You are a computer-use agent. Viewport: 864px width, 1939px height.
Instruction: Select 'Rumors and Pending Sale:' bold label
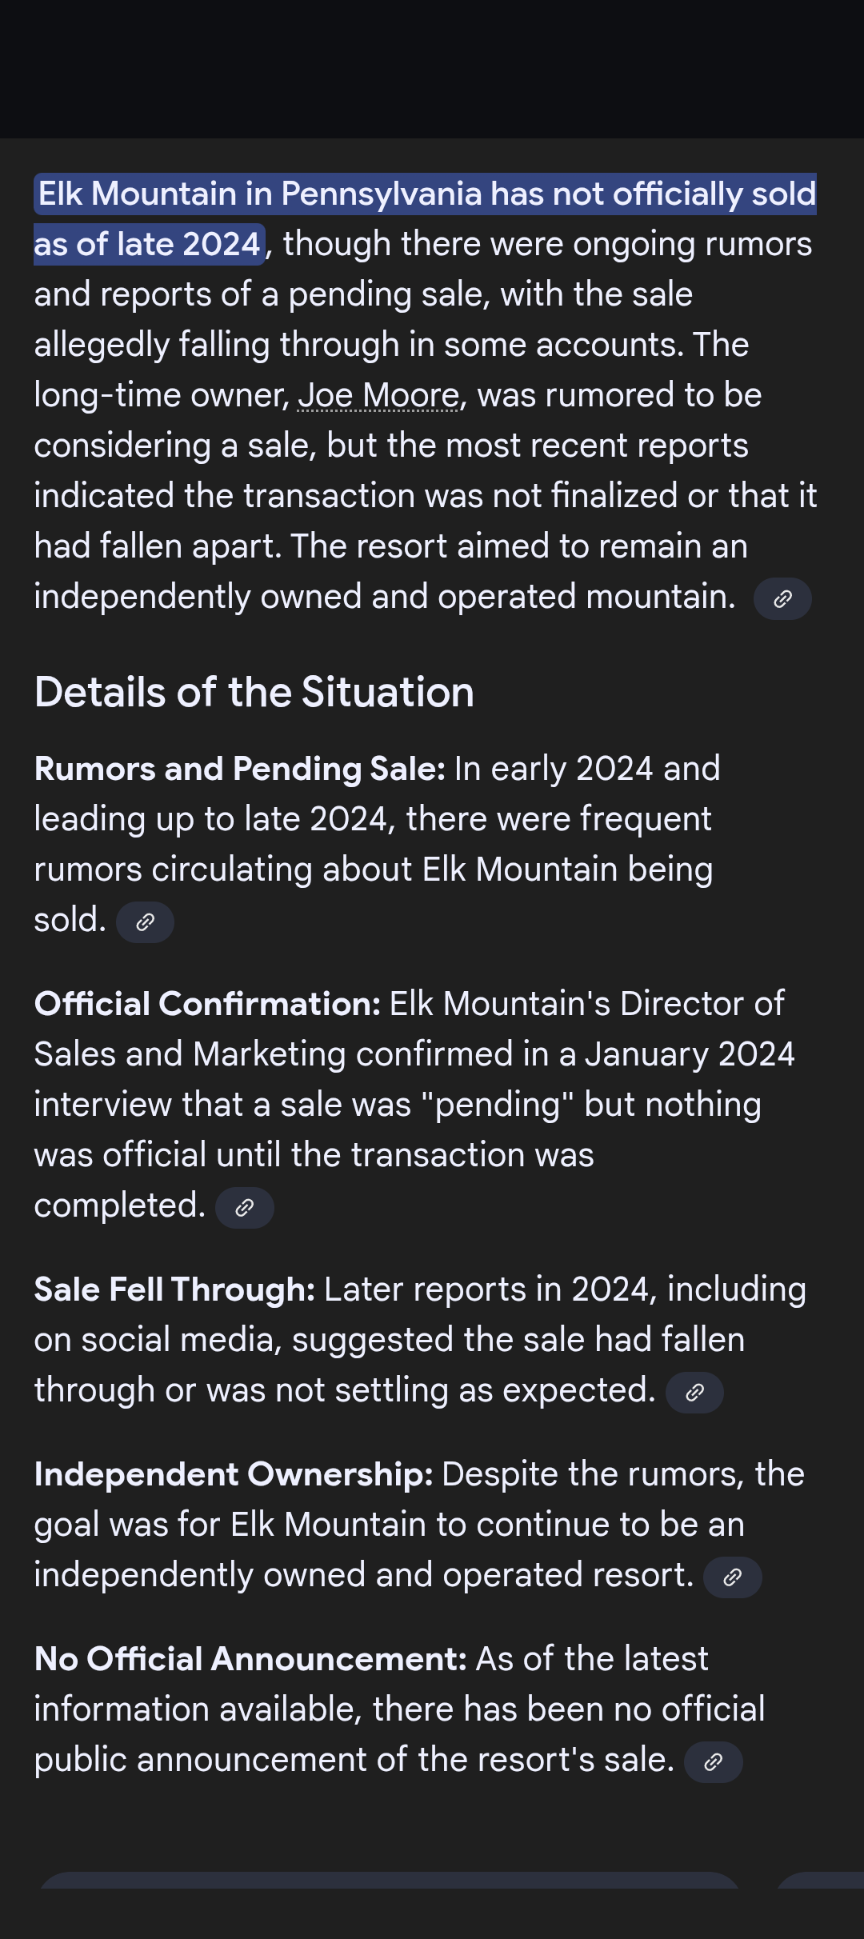[x=239, y=769]
